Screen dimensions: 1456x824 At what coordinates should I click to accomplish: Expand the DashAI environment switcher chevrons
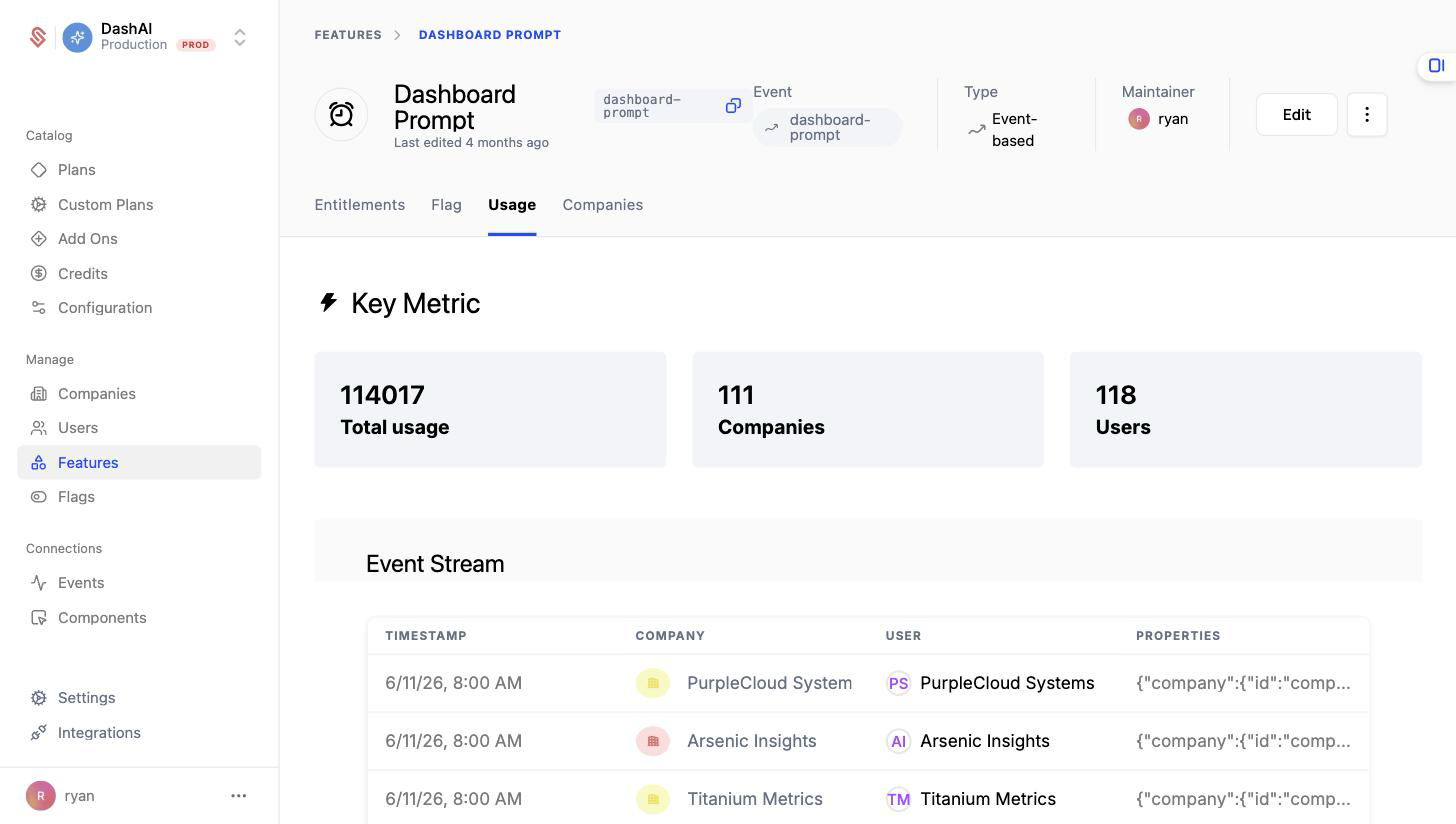240,37
